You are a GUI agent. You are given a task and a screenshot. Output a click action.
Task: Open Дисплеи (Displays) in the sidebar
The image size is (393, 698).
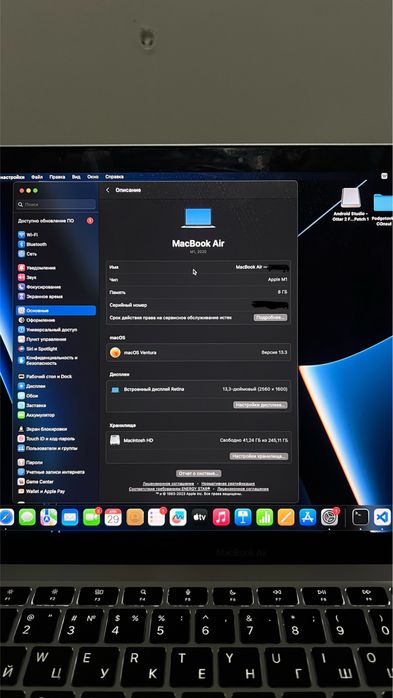tap(56, 386)
